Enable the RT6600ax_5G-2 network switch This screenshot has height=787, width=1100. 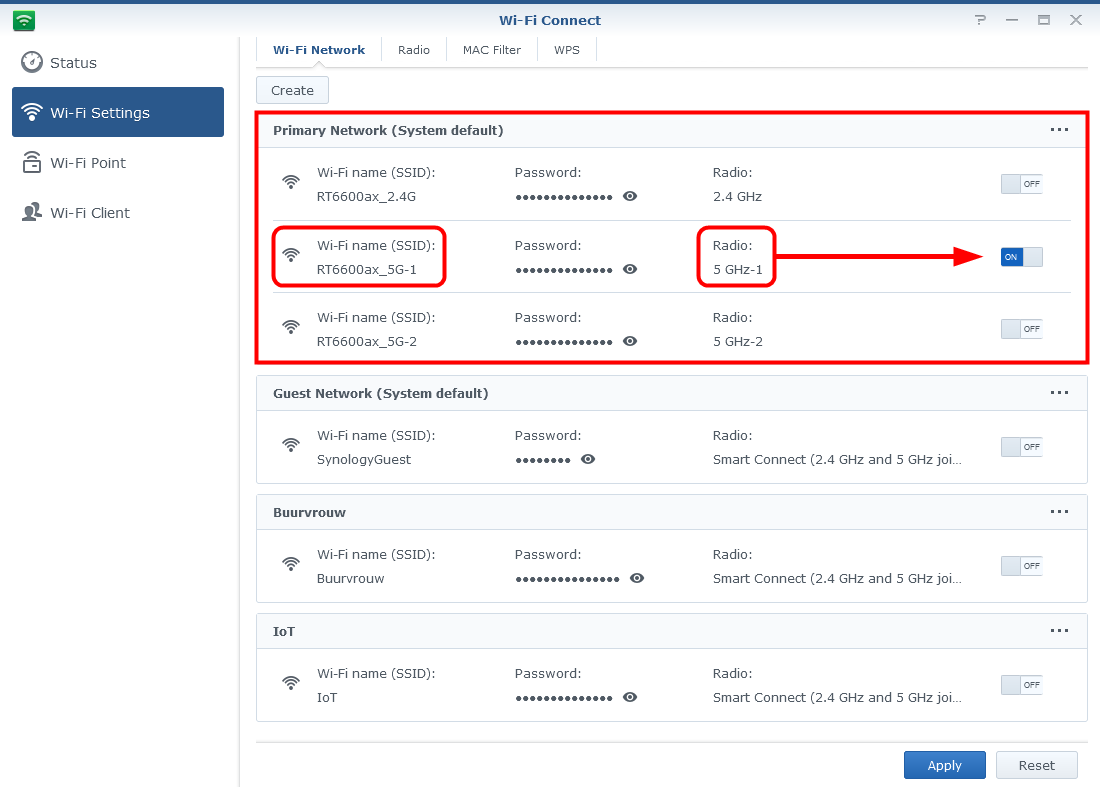1021,329
